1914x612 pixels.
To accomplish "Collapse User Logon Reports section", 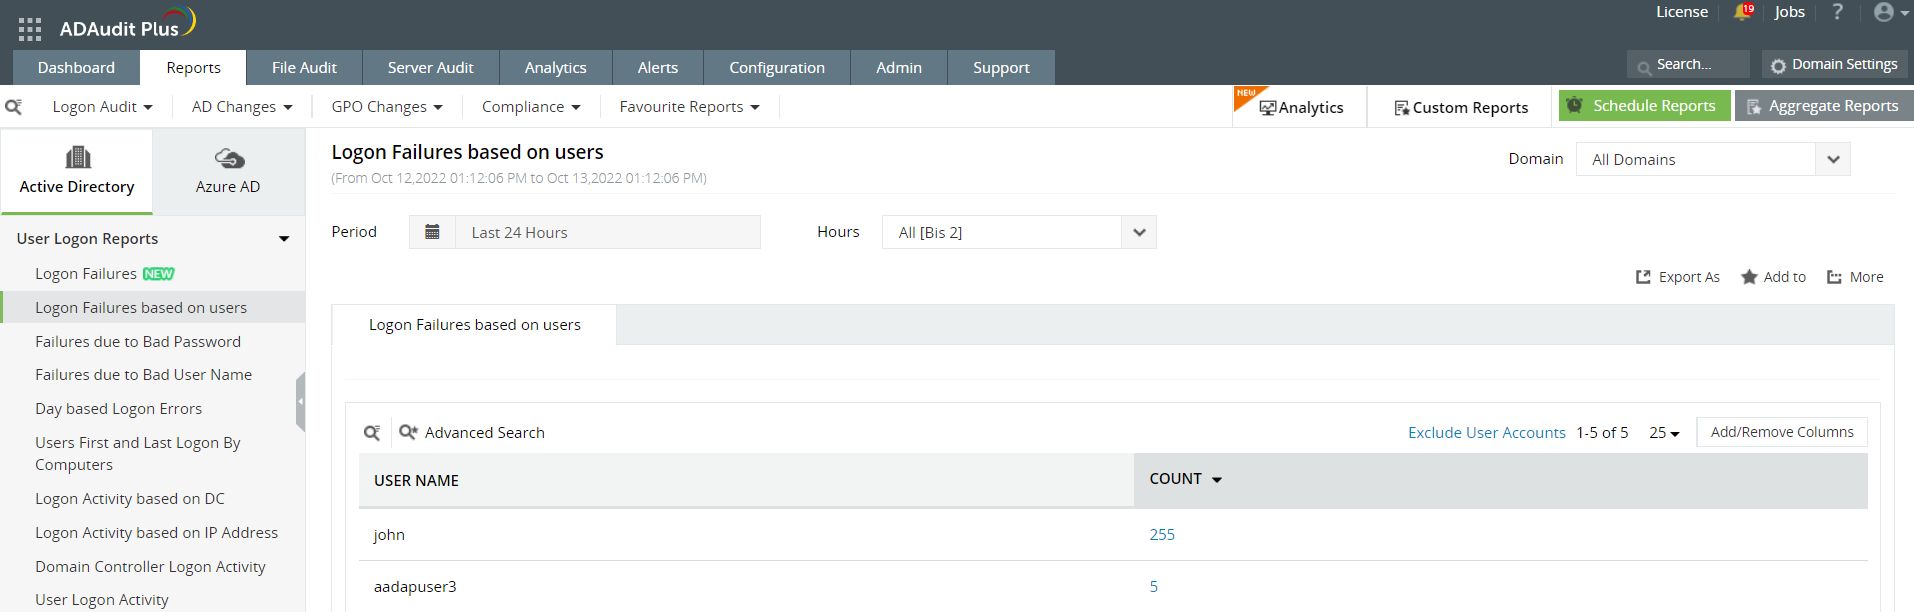I will click(284, 239).
